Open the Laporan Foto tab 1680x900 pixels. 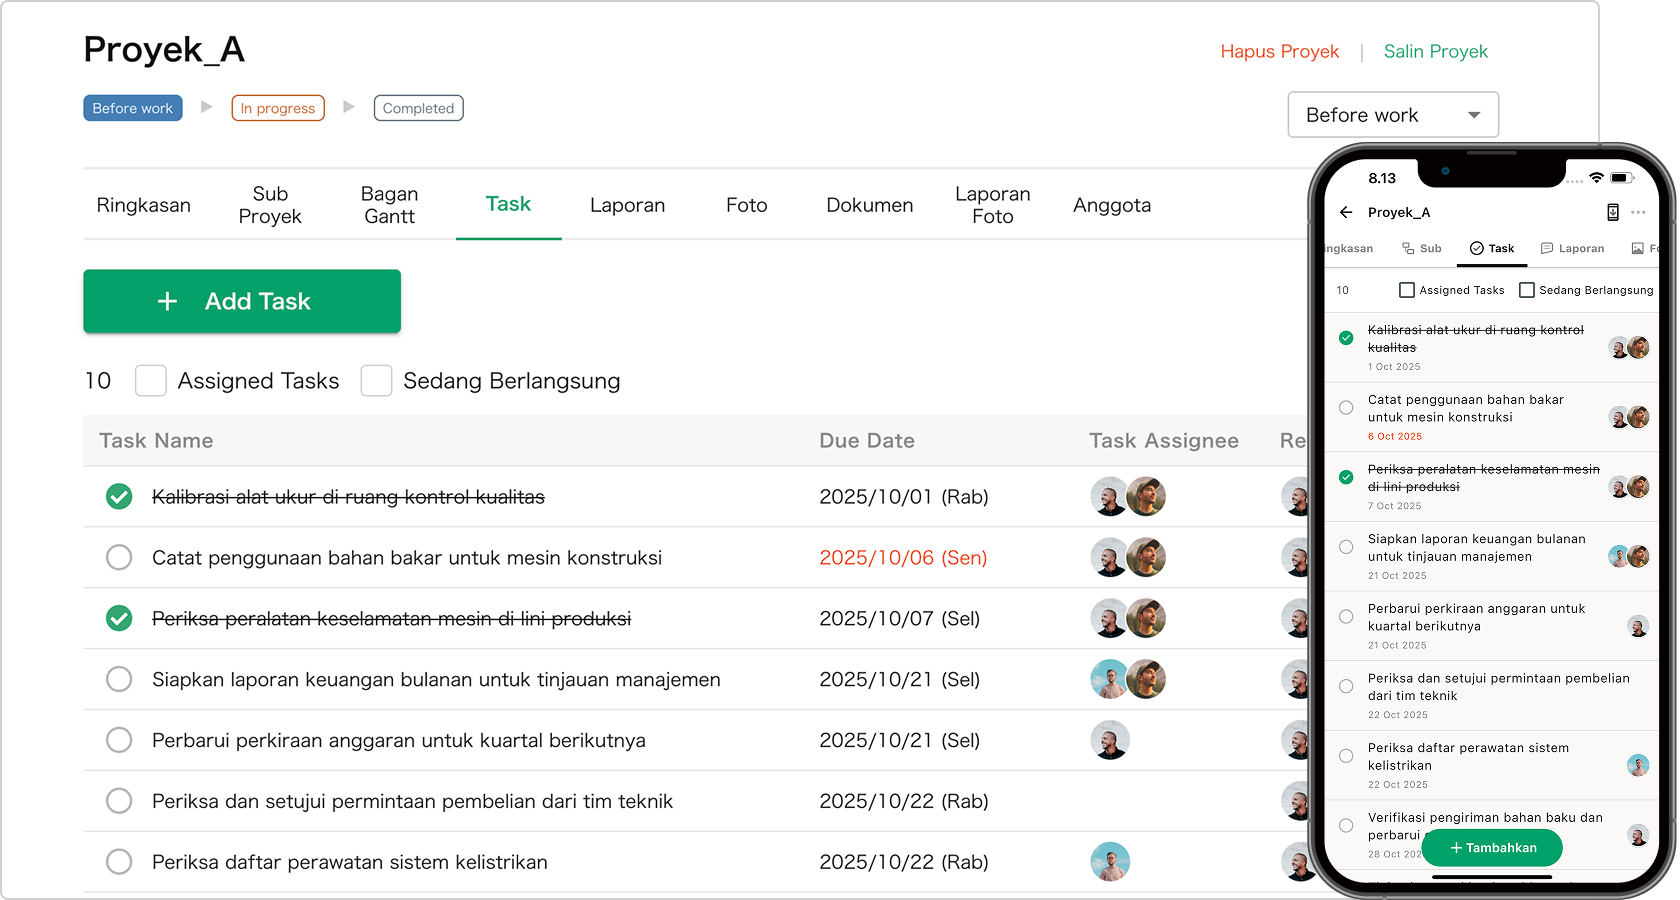coord(992,205)
